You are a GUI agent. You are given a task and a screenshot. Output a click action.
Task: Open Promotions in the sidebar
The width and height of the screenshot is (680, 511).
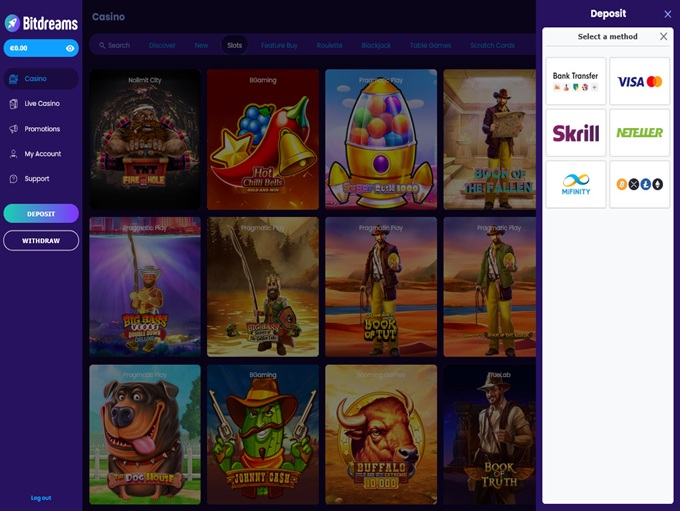41,129
